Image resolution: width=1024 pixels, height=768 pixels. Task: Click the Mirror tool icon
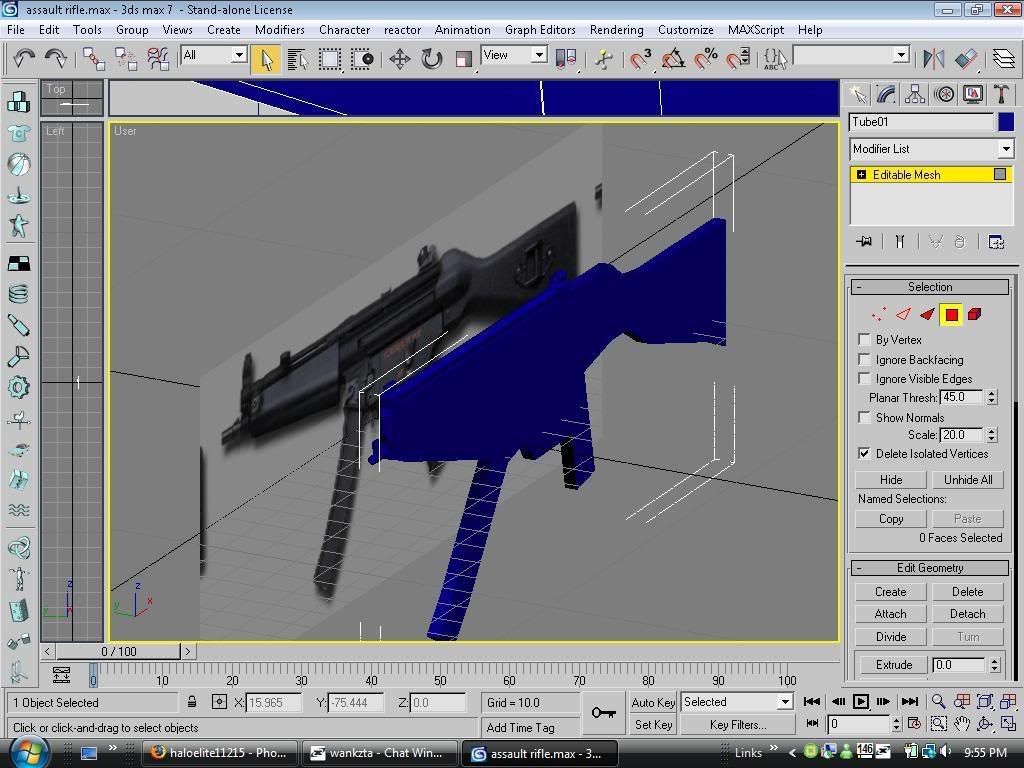[934, 59]
